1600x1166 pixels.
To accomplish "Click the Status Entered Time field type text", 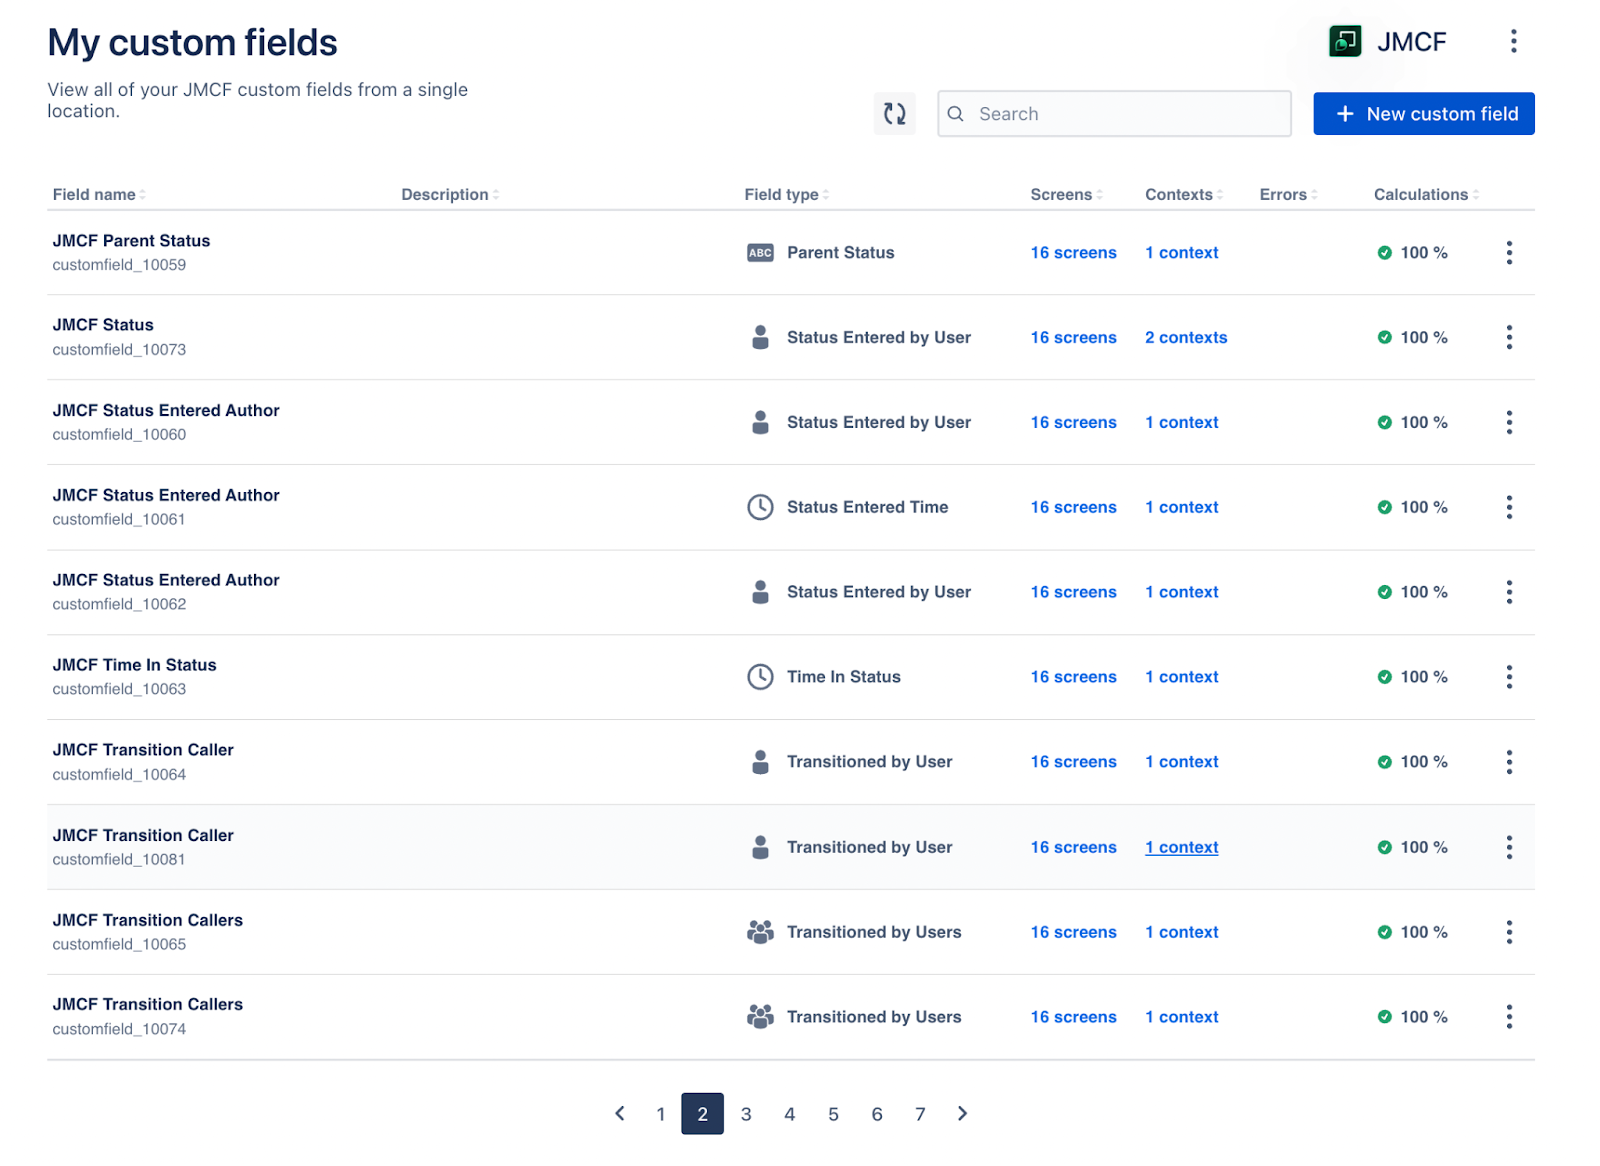I will 867,508.
